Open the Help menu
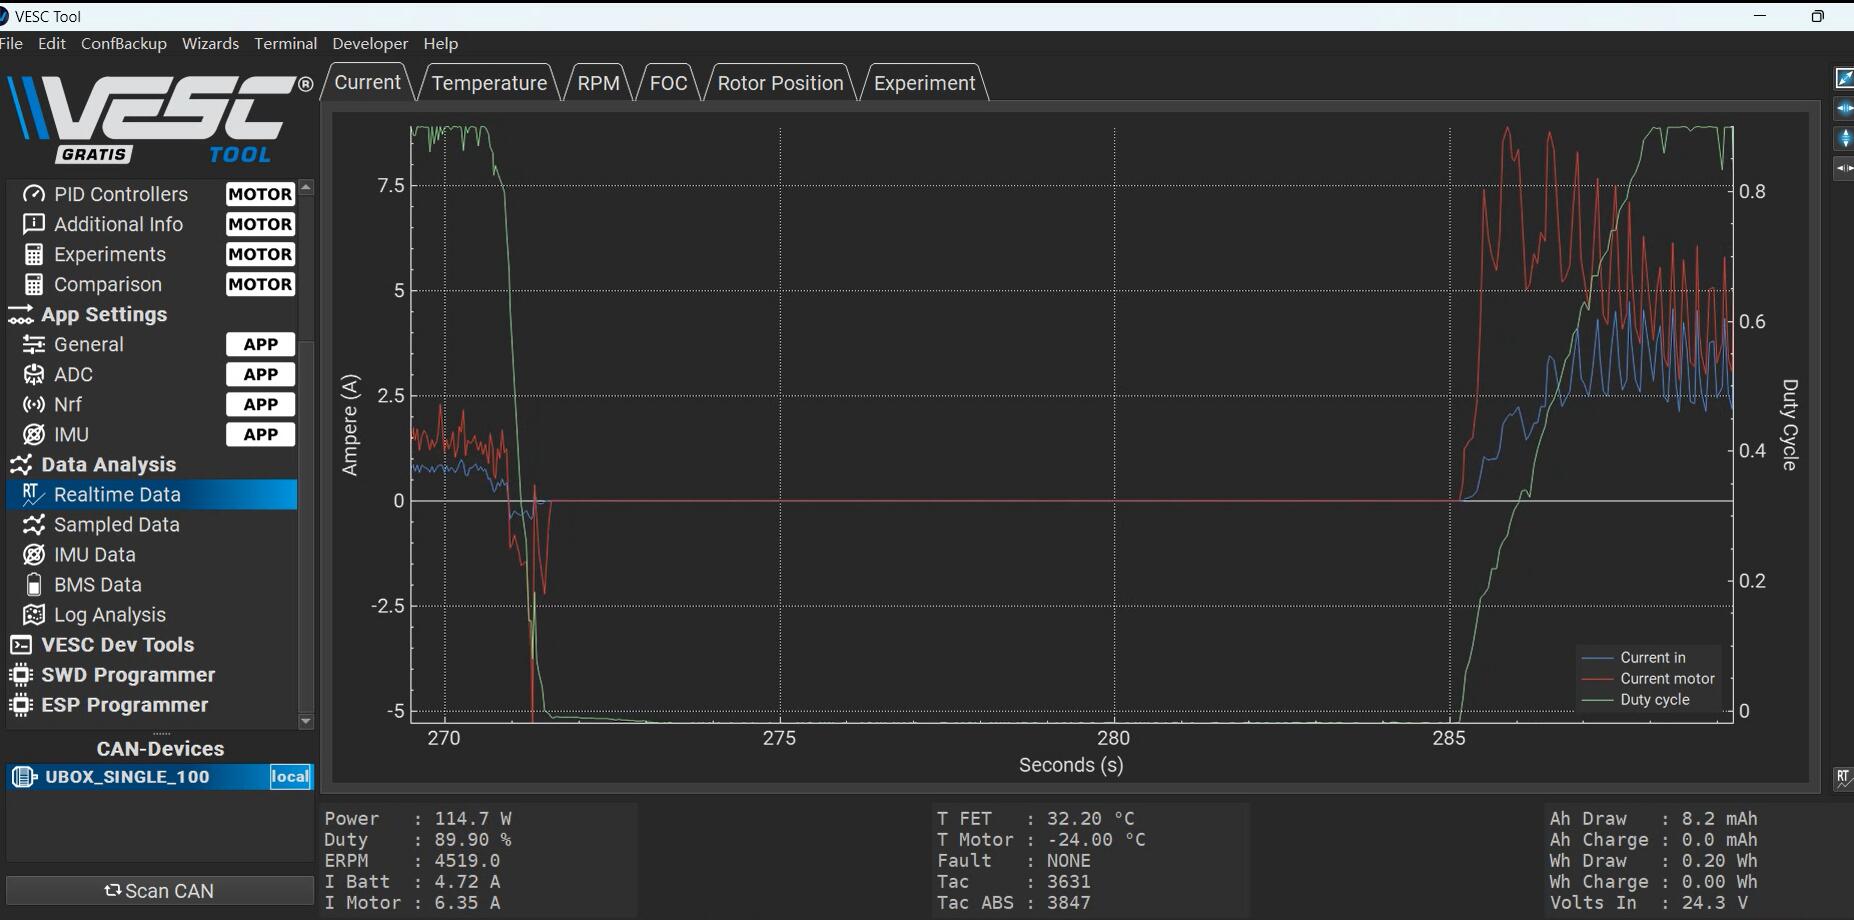1854x920 pixels. point(441,43)
